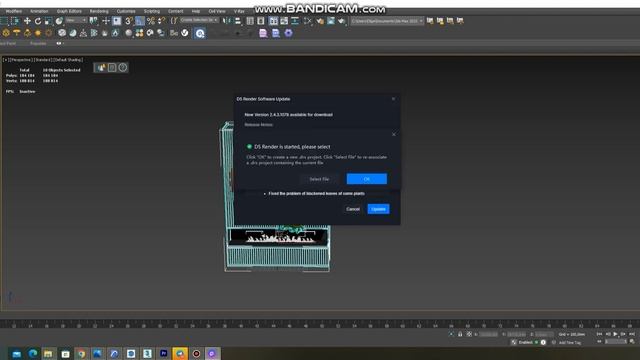Click the Select File button
This screenshot has width=640, height=360.
[x=319, y=179]
